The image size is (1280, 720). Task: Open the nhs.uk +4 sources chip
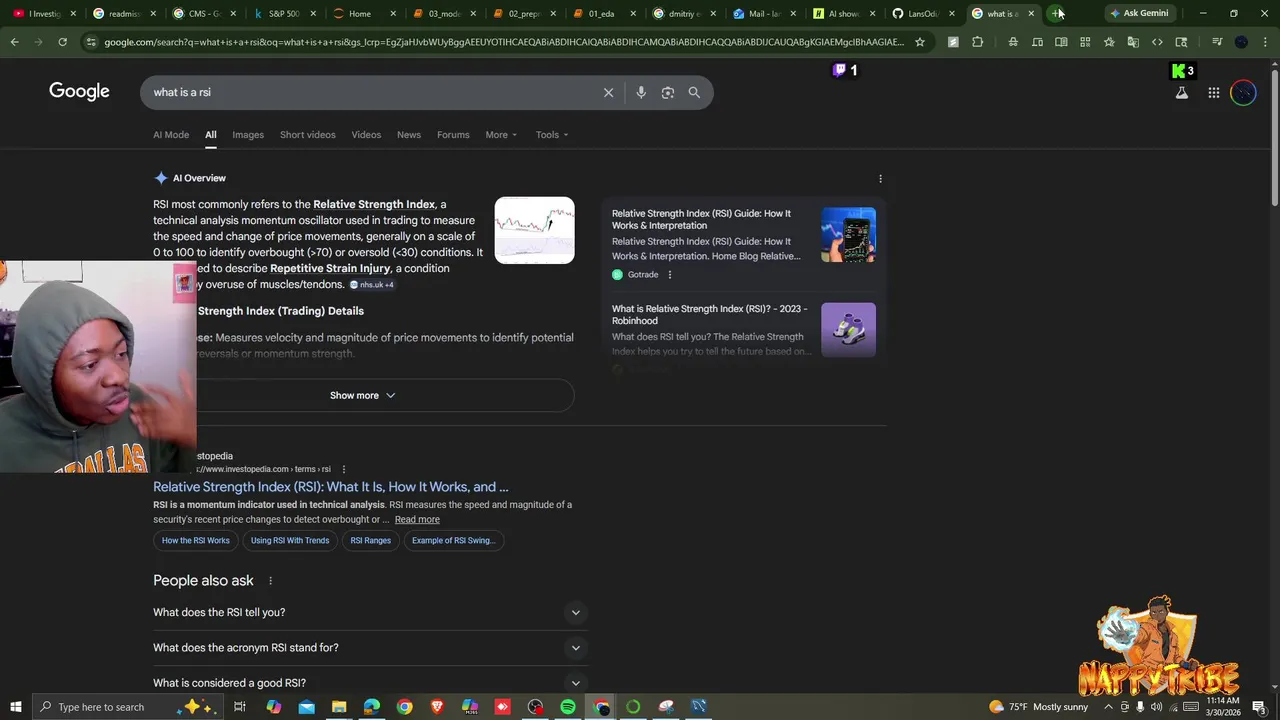coord(372,285)
